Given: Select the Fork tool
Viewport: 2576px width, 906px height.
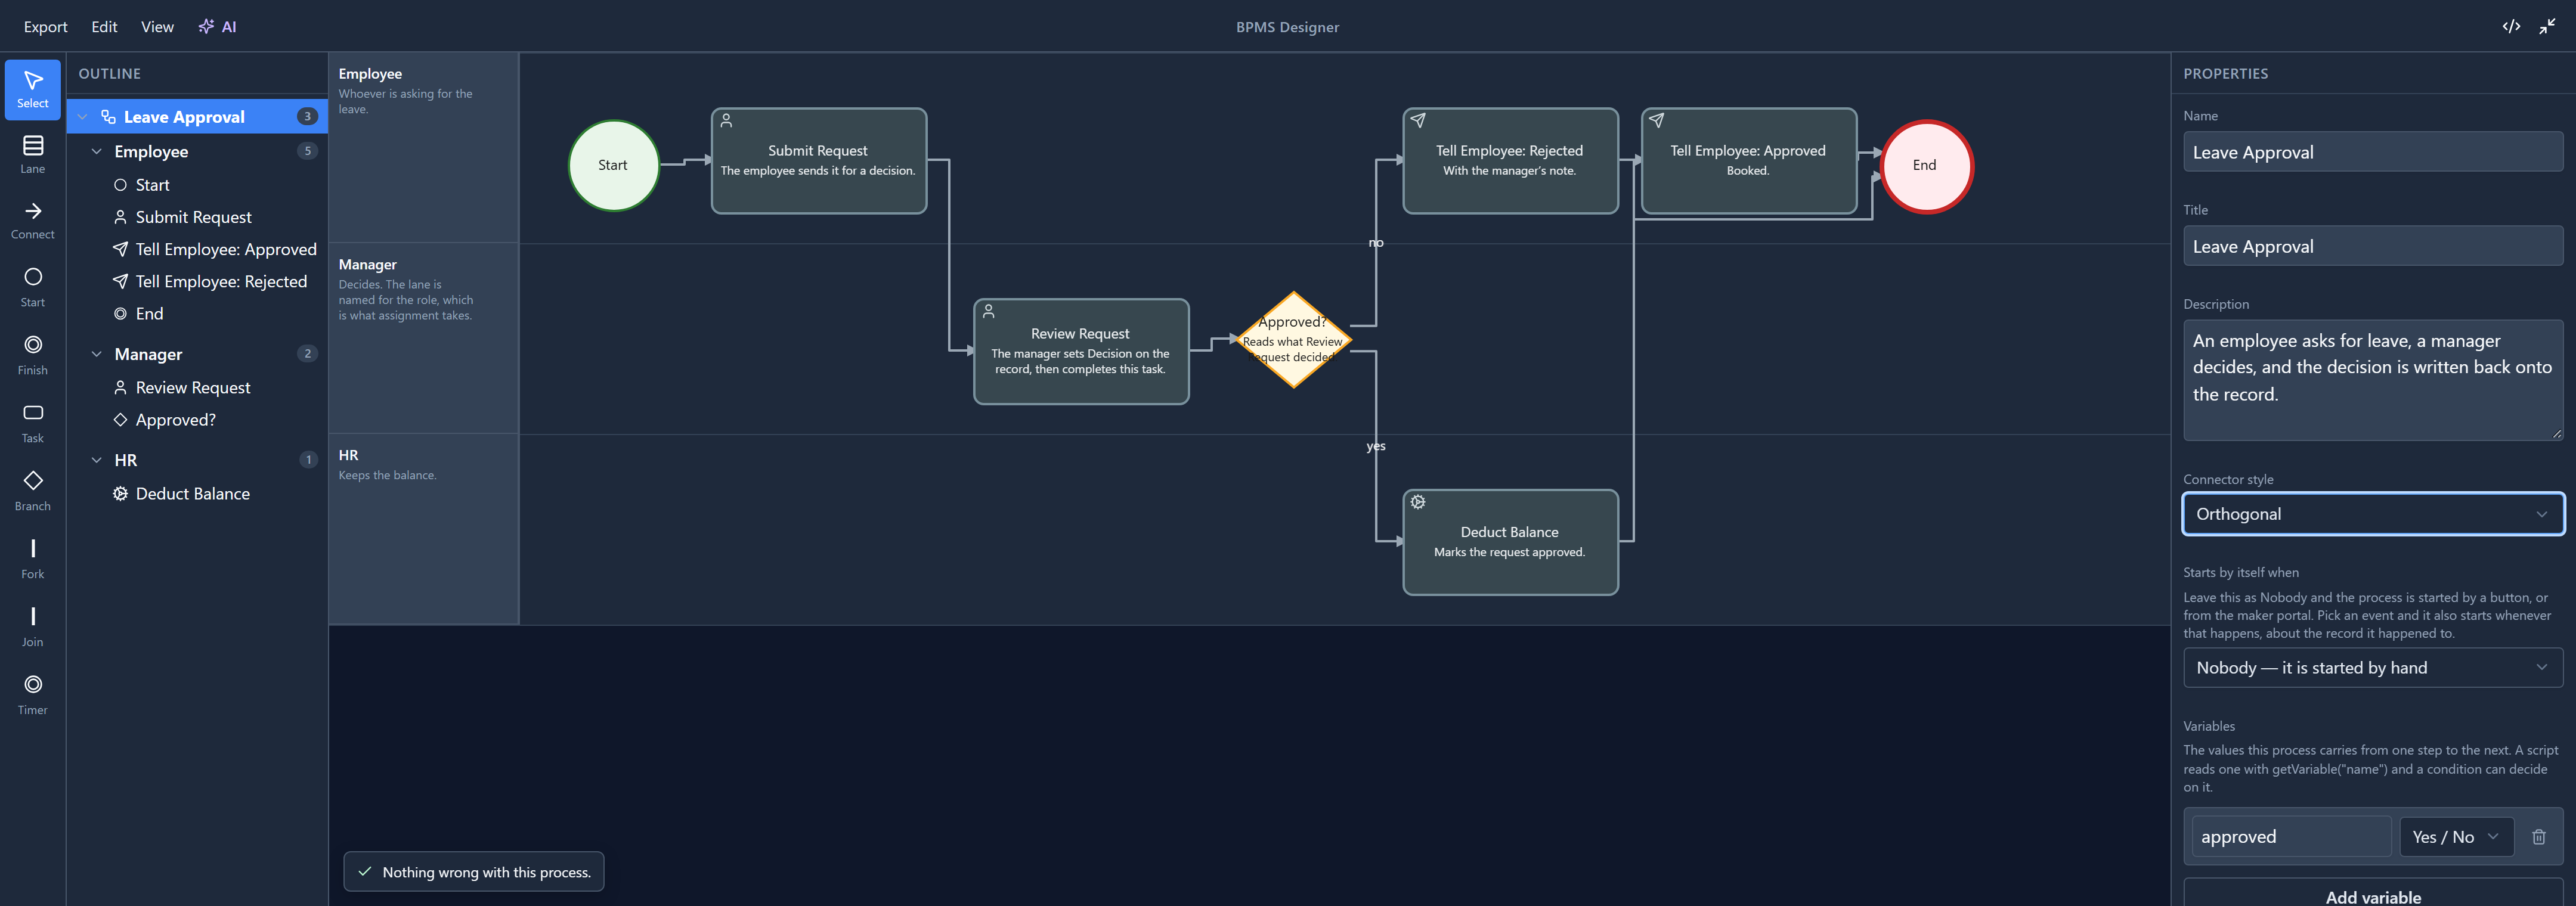Looking at the screenshot, I should (x=32, y=559).
